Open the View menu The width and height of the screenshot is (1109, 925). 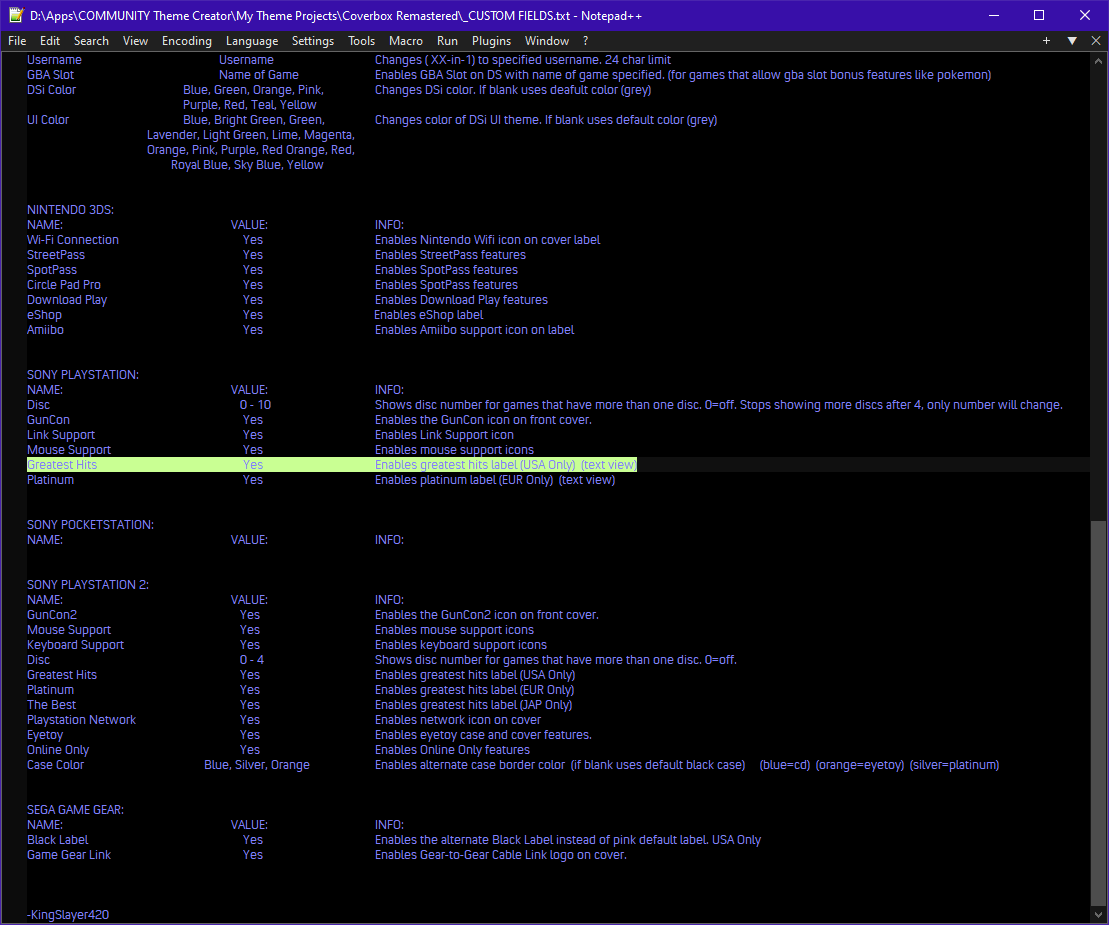[x=135, y=41]
